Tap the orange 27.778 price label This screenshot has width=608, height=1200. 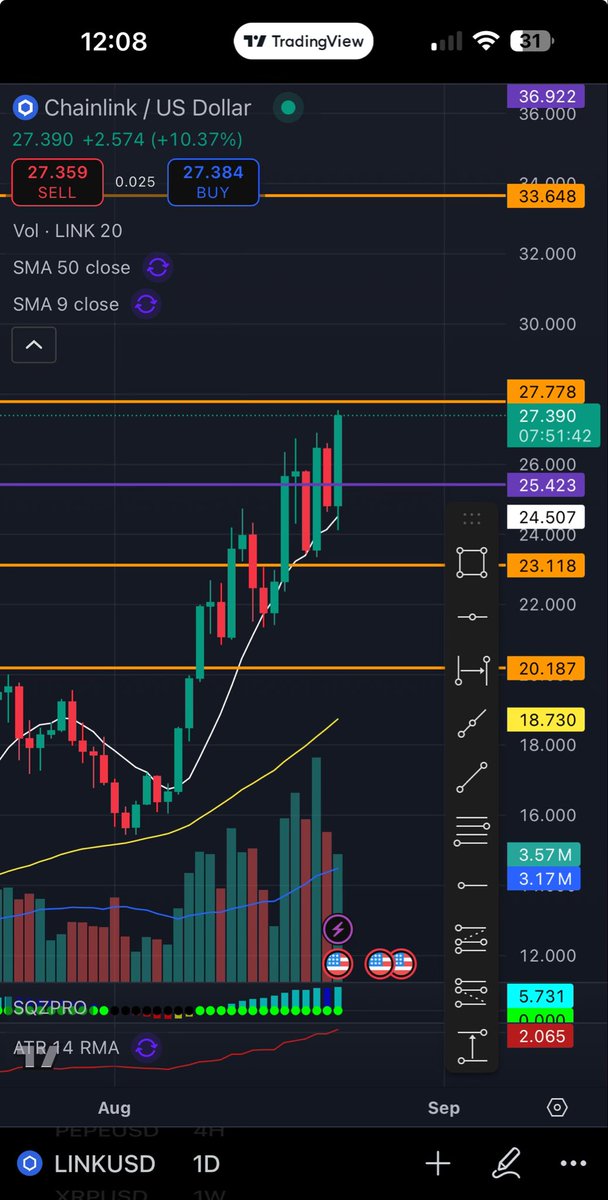547,391
